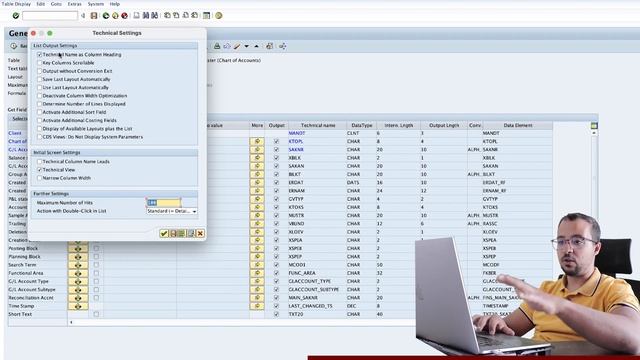
Task: Click the down-triangle in main toolbar
Action: click(x=247, y=46)
